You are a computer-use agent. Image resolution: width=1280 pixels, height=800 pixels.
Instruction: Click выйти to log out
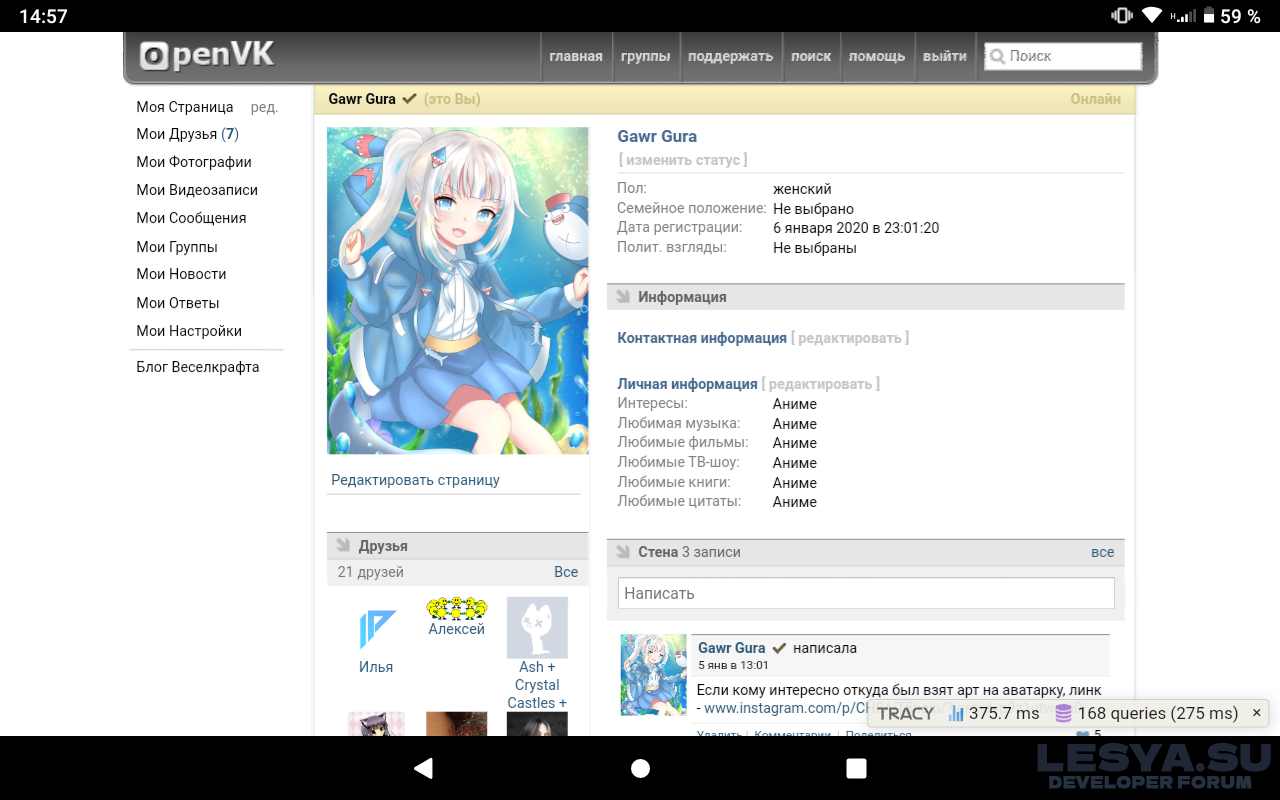click(944, 56)
